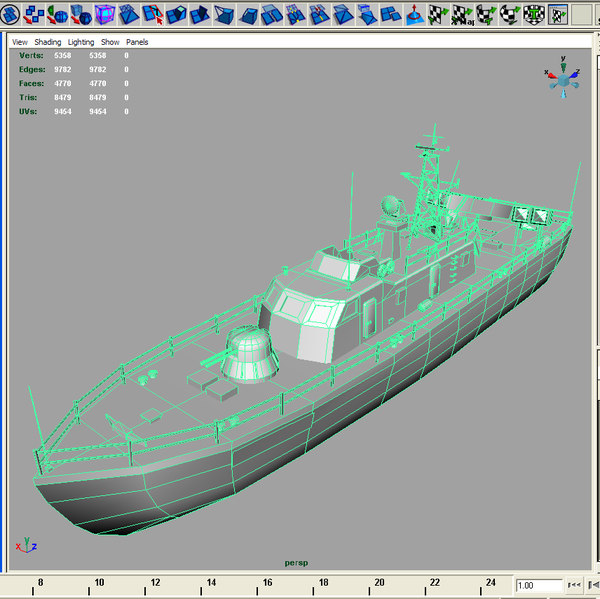The image size is (600, 599).
Task: Open the UV Texture Editor icon
Action: 558,14
